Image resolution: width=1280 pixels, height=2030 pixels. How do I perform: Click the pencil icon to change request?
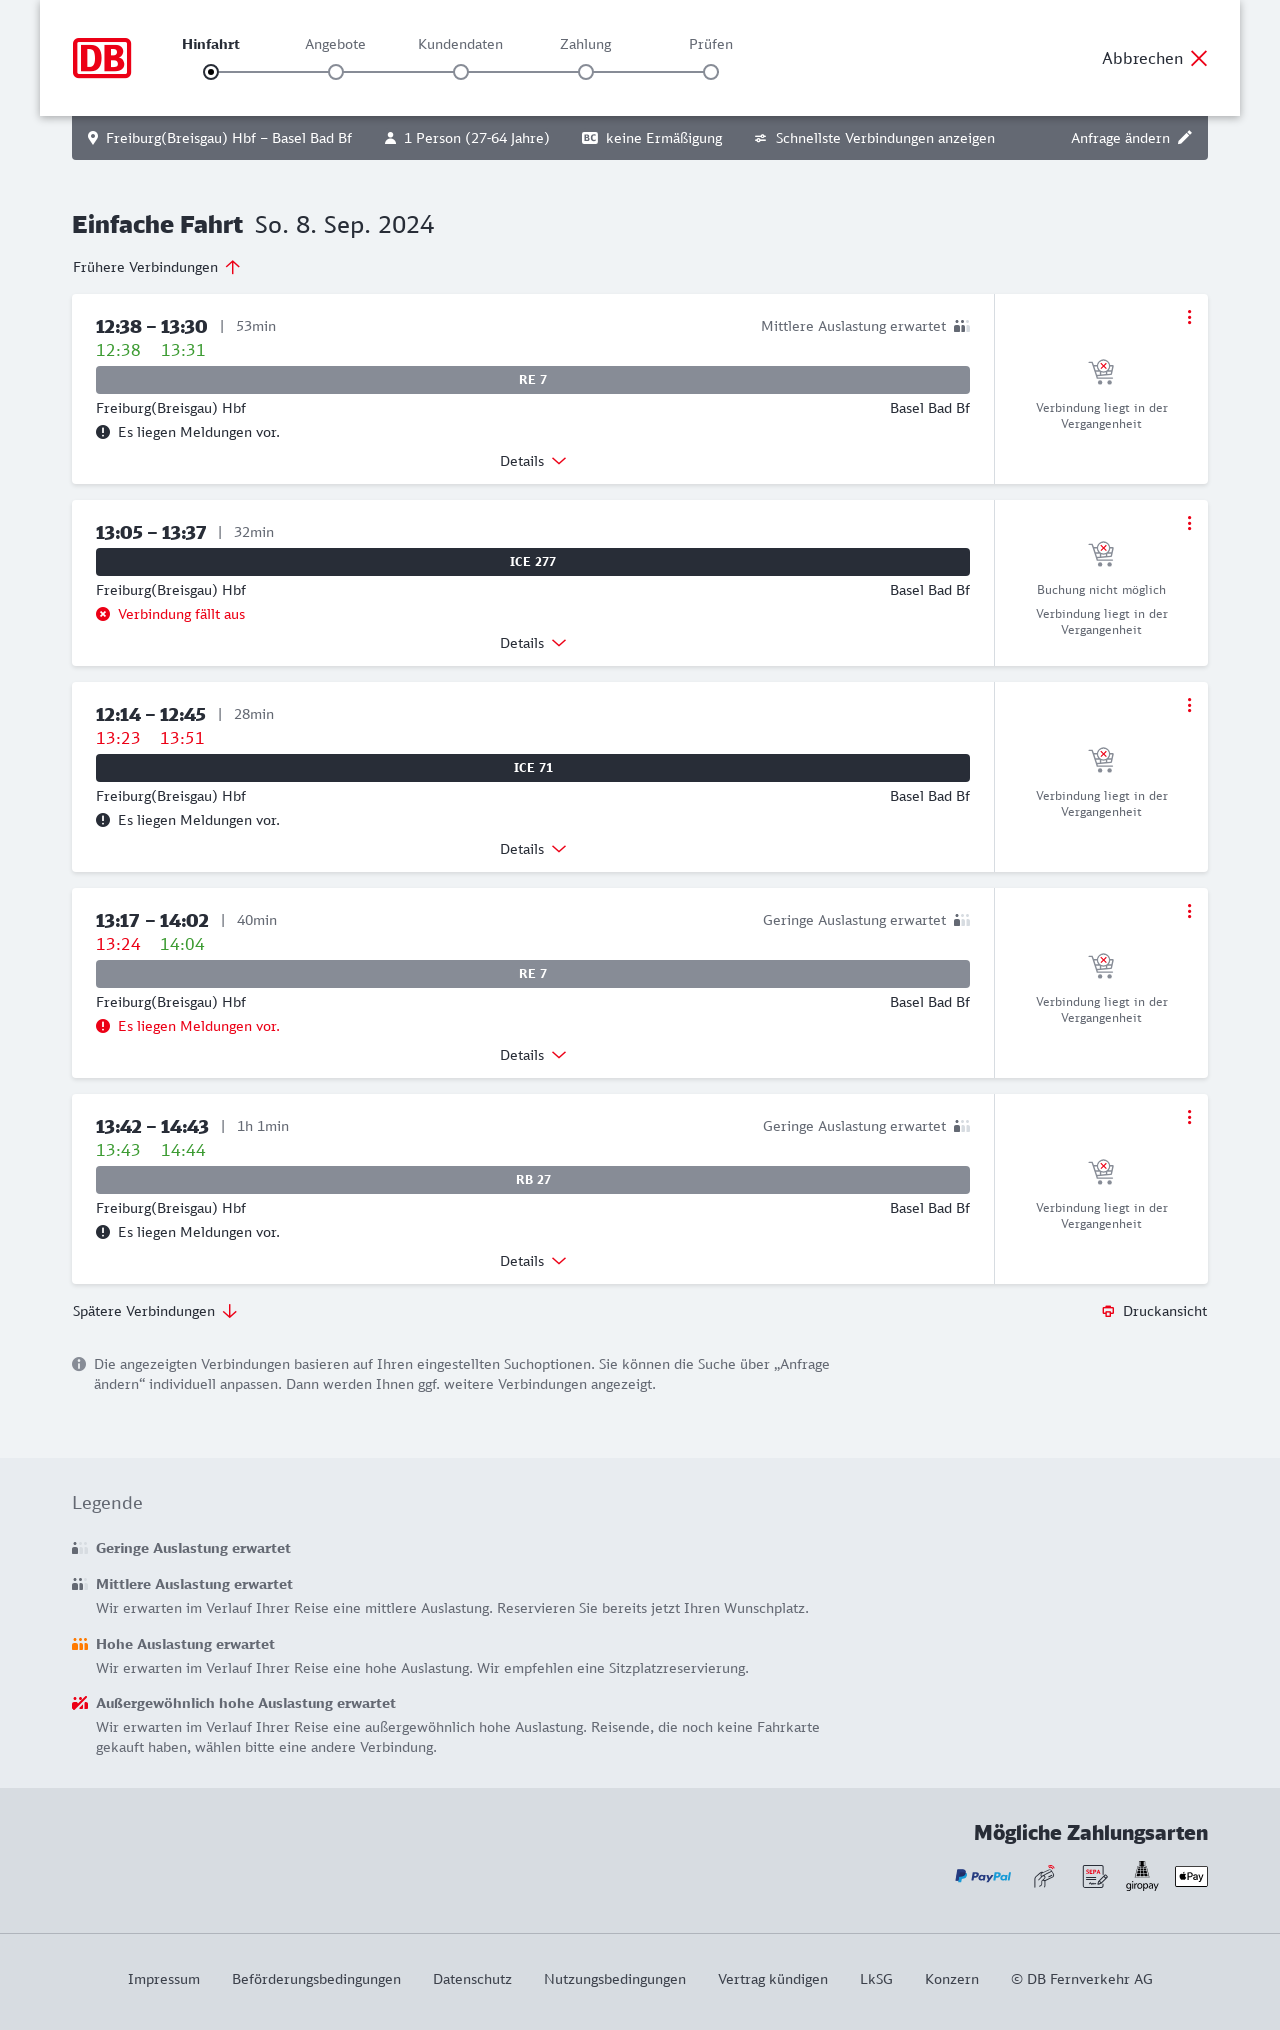(x=1185, y=138)
